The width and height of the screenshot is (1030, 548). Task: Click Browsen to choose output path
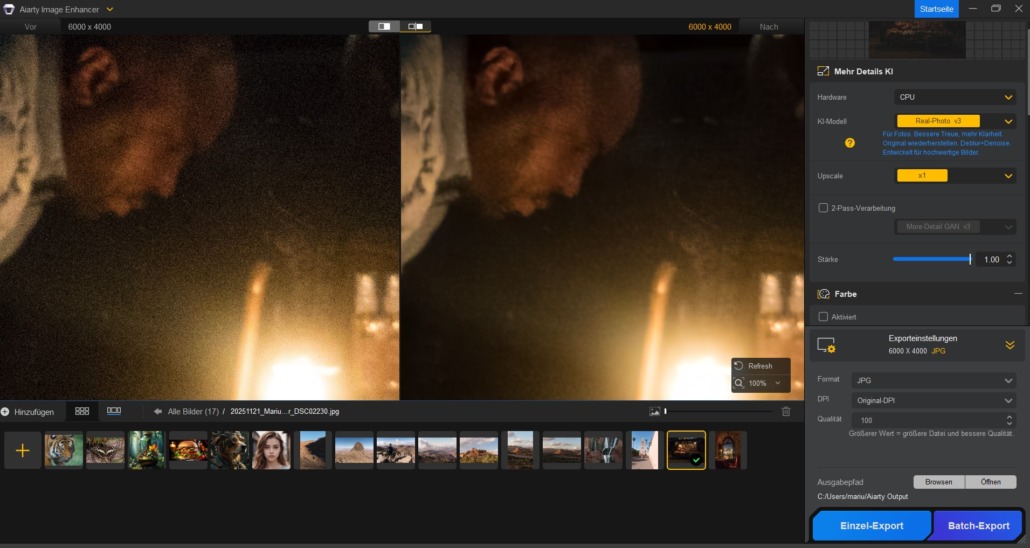[938, 482]
